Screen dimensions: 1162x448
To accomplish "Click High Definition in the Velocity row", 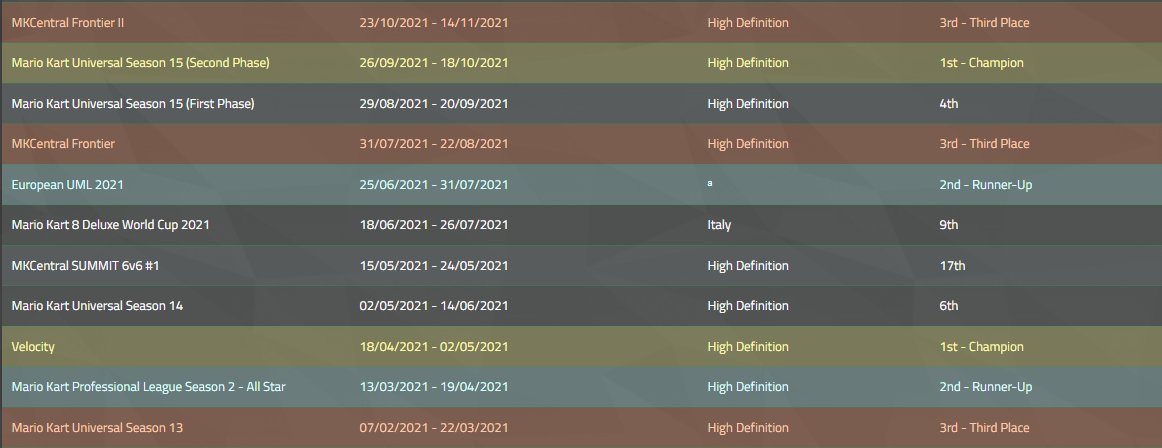I will 748,347.
